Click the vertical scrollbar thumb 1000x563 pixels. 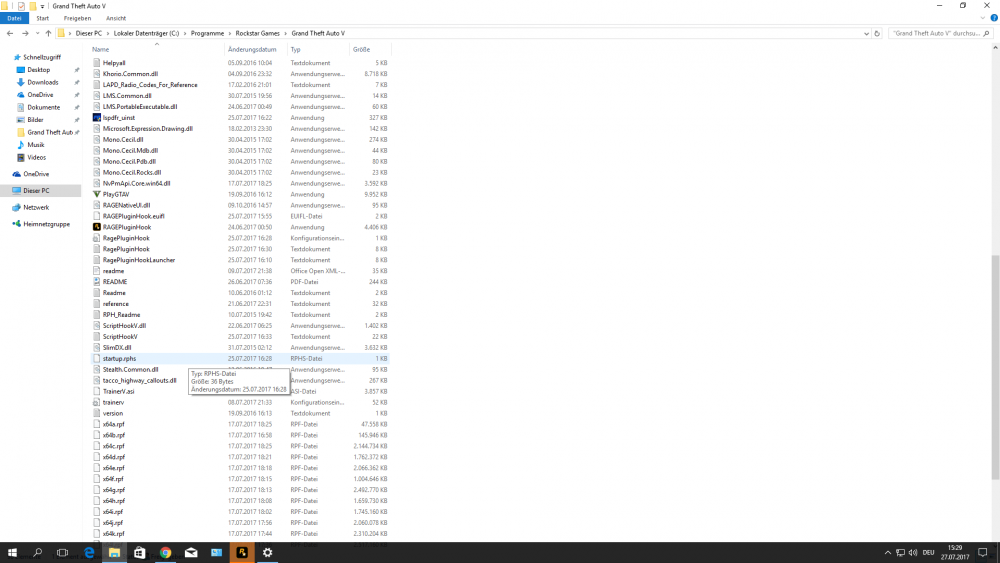pyautogui.click(x=995, y=367)
